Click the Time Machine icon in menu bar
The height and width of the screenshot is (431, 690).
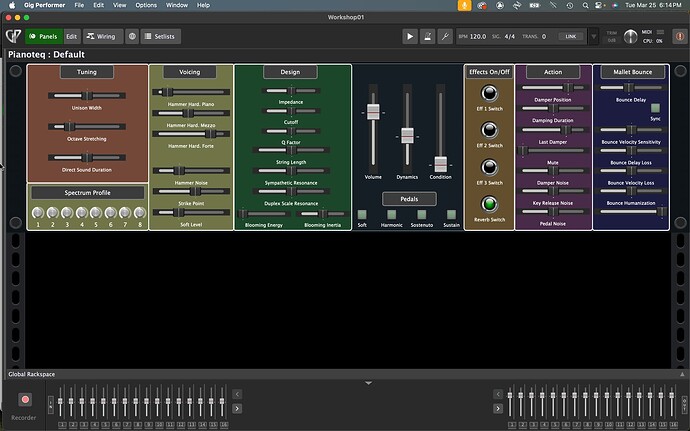pos(570,5)
